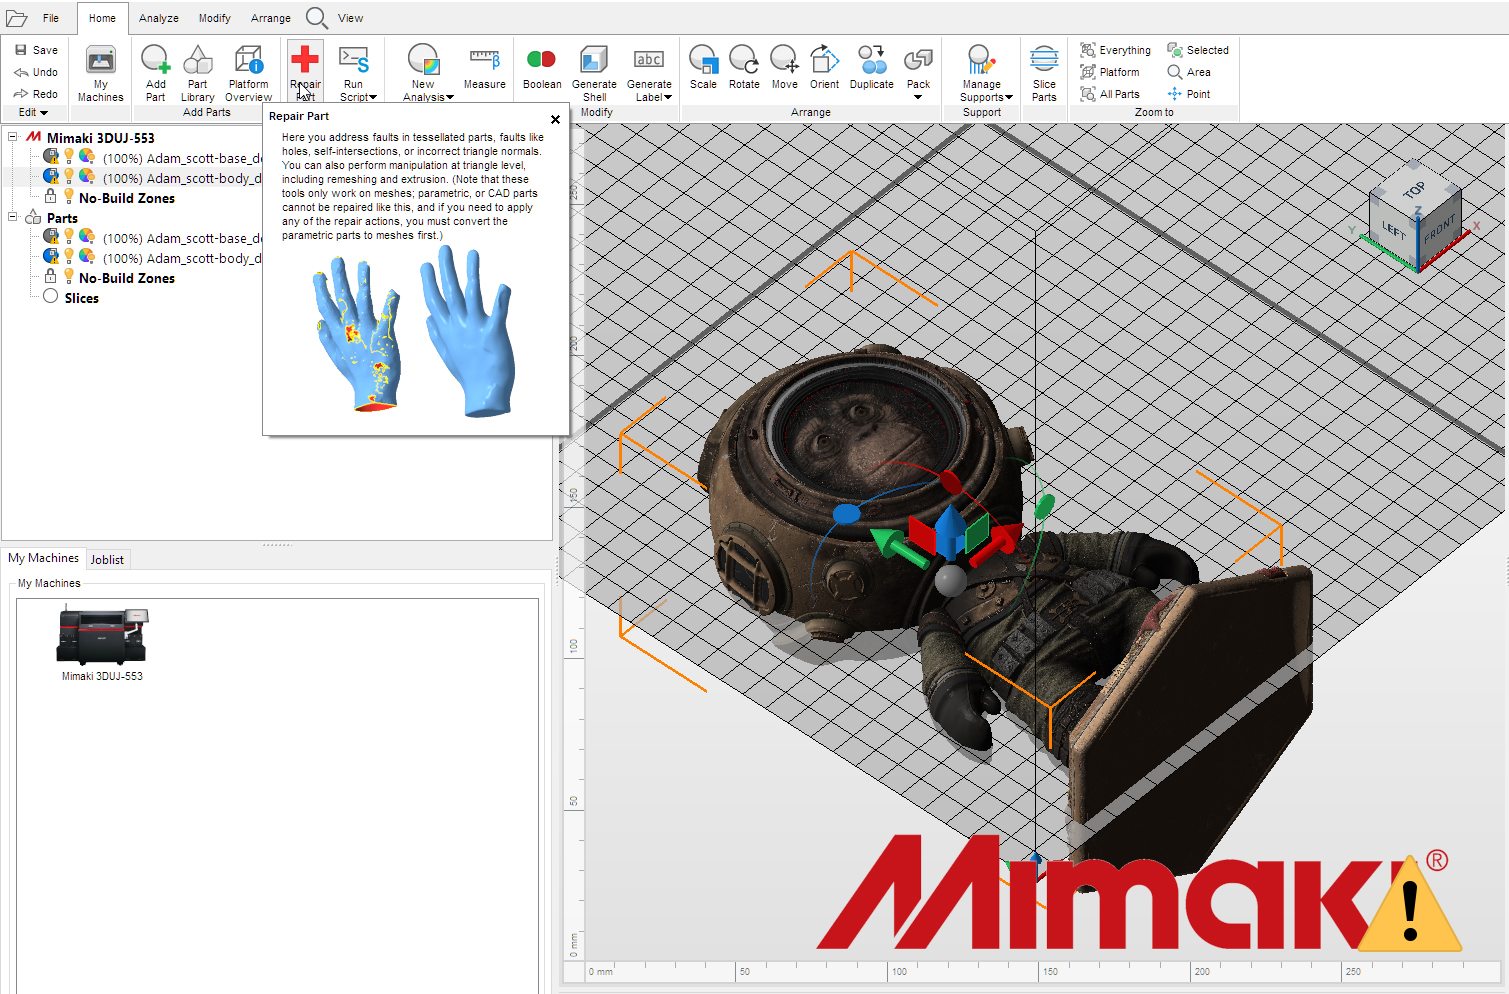Select the Measure tool
The width and height of the screenshot is (1509, 994).
click(485, 68)
